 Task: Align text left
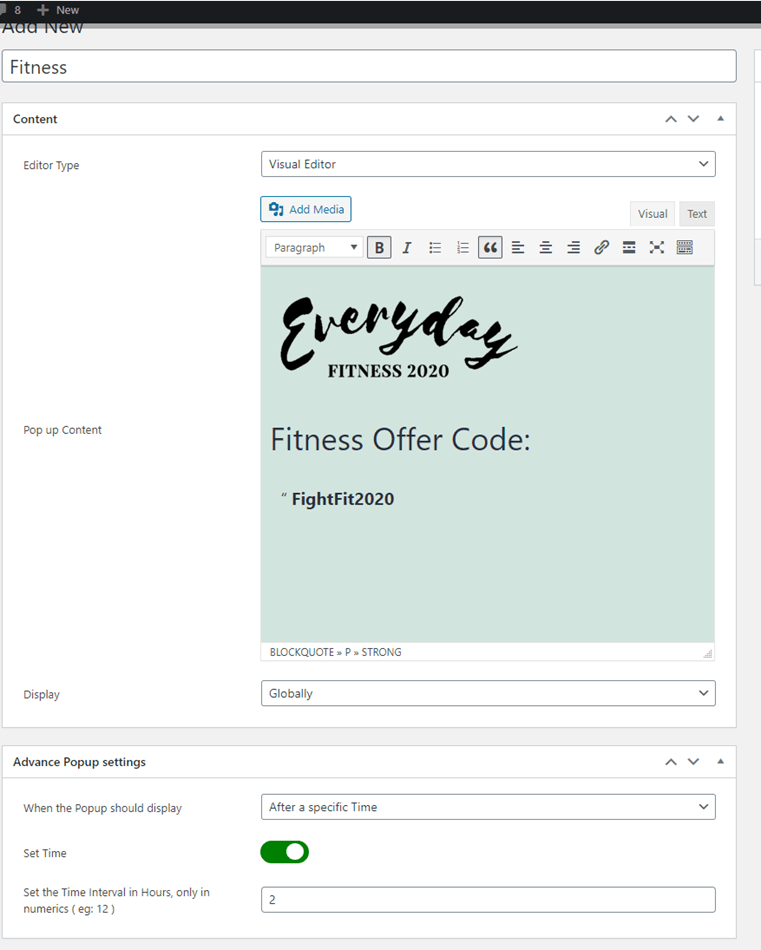coord(518,247)
